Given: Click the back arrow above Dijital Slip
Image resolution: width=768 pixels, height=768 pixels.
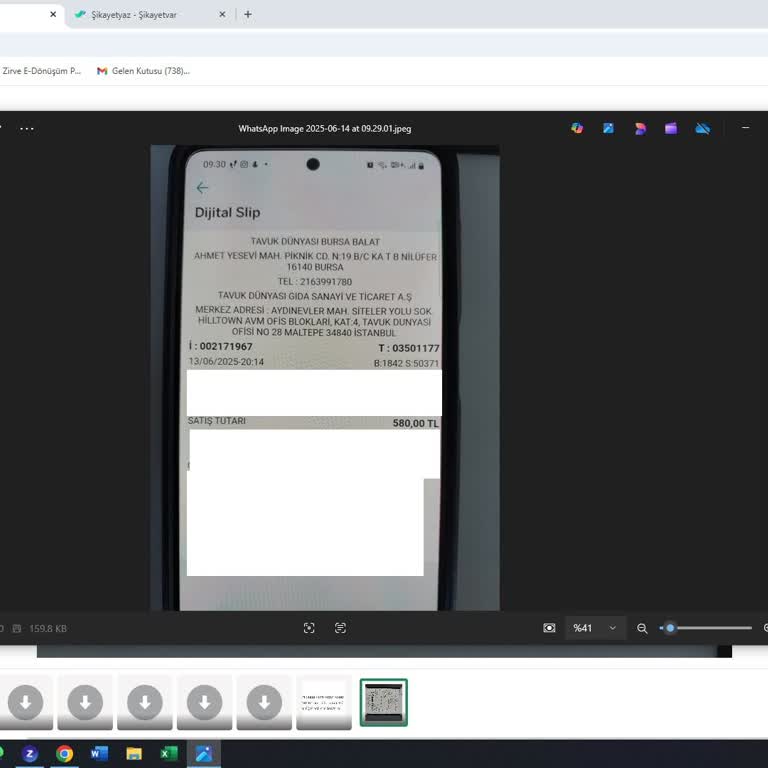Looking at the screenshot, I should click(x=202, y=188).
